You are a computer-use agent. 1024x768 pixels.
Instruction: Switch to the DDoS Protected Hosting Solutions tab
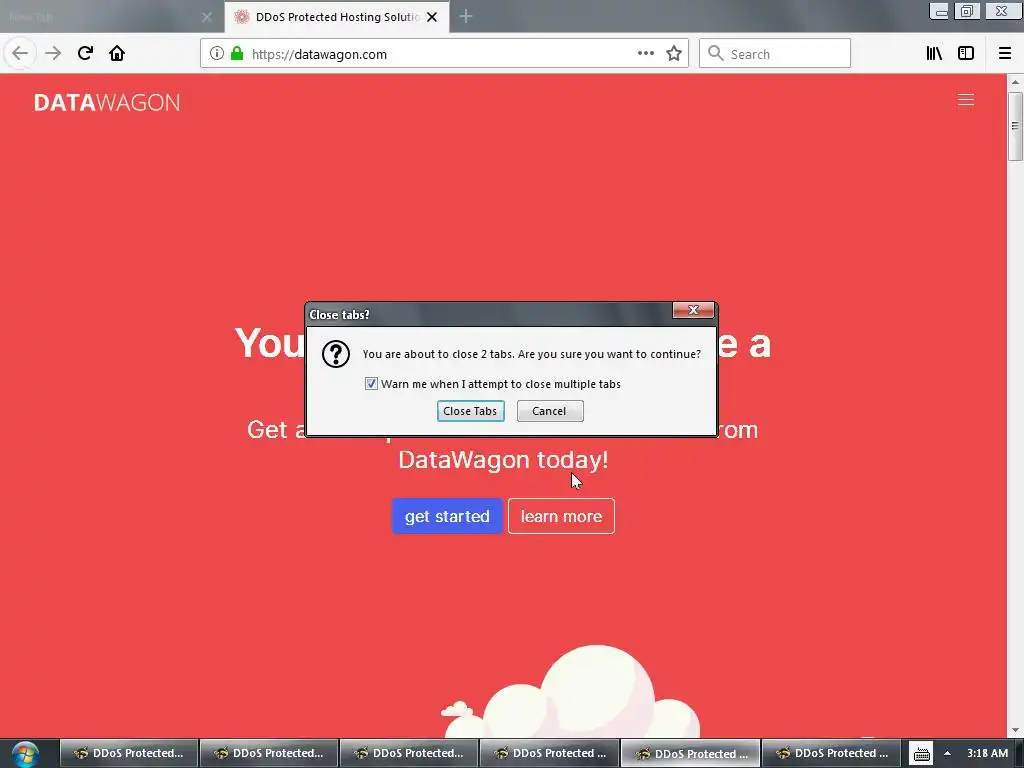pyautogui.click(x=337, y=17)
